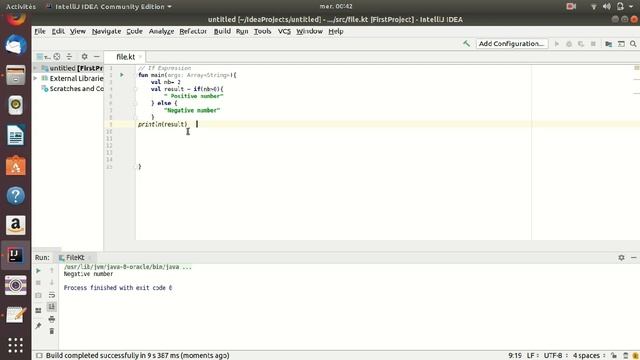640x360 pixels.
Task: Open the Build menu
Action: [x=222, y=31]
